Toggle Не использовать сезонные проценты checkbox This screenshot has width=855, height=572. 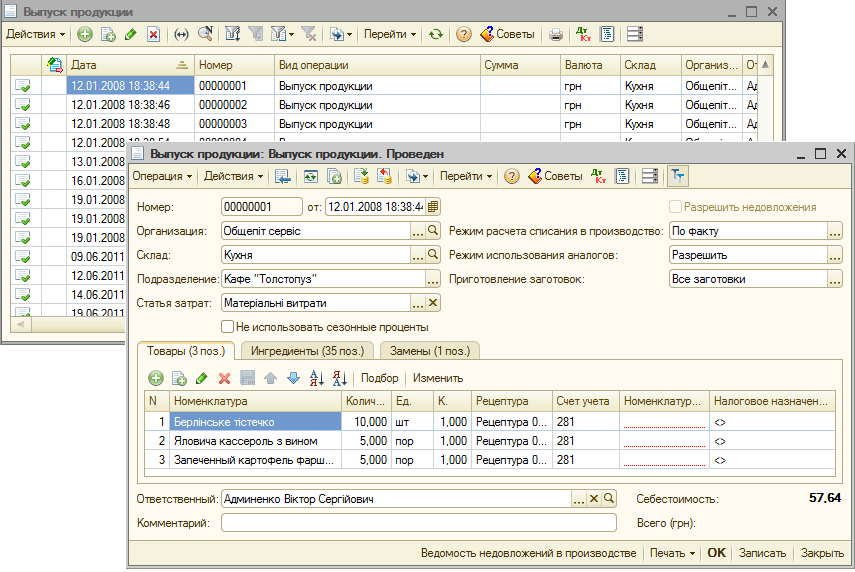tap(227, 327)
